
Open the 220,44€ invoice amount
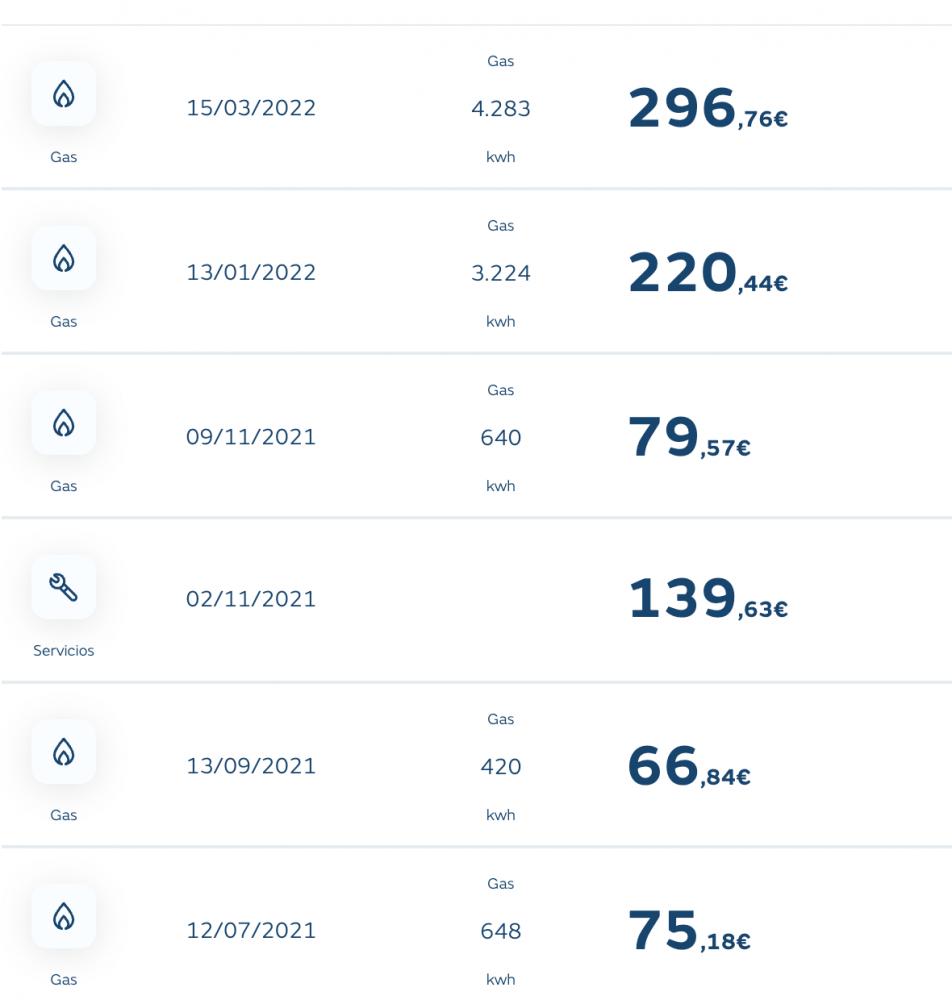click(708, 273)
